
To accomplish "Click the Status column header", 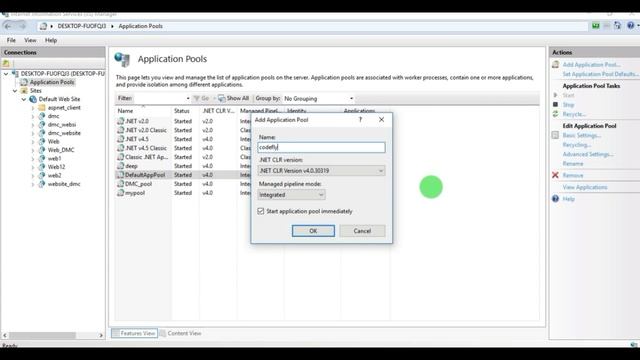I will pos(182,111).
